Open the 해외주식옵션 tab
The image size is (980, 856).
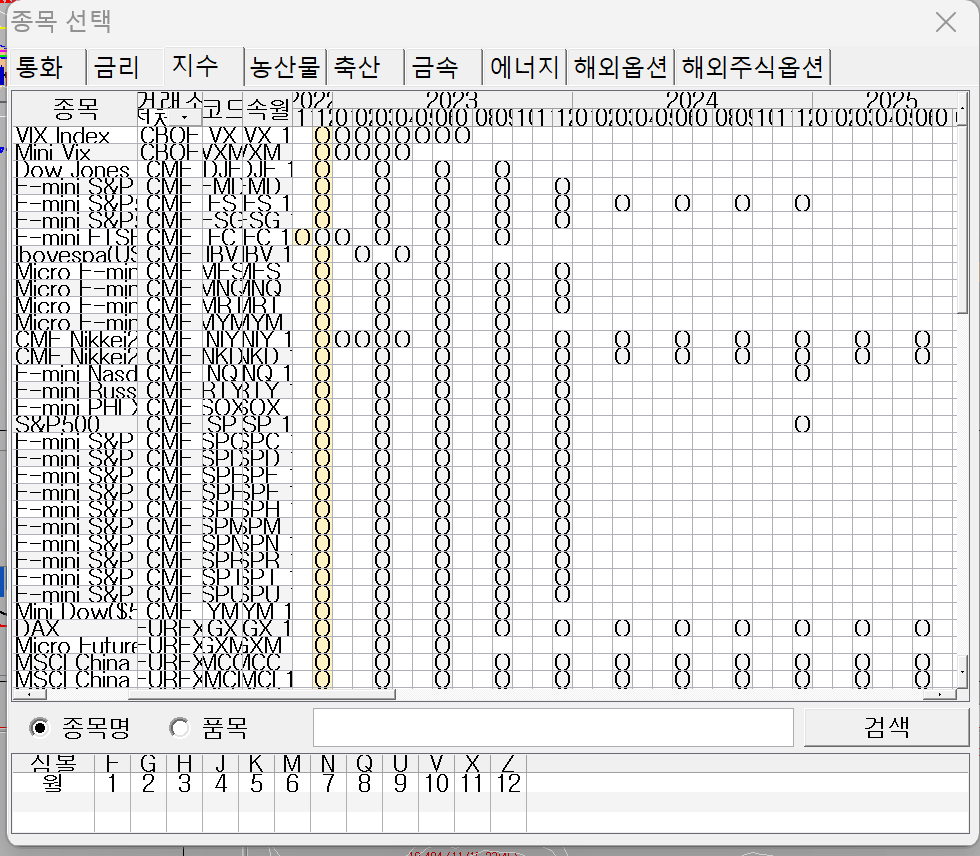tap(752, 67)
